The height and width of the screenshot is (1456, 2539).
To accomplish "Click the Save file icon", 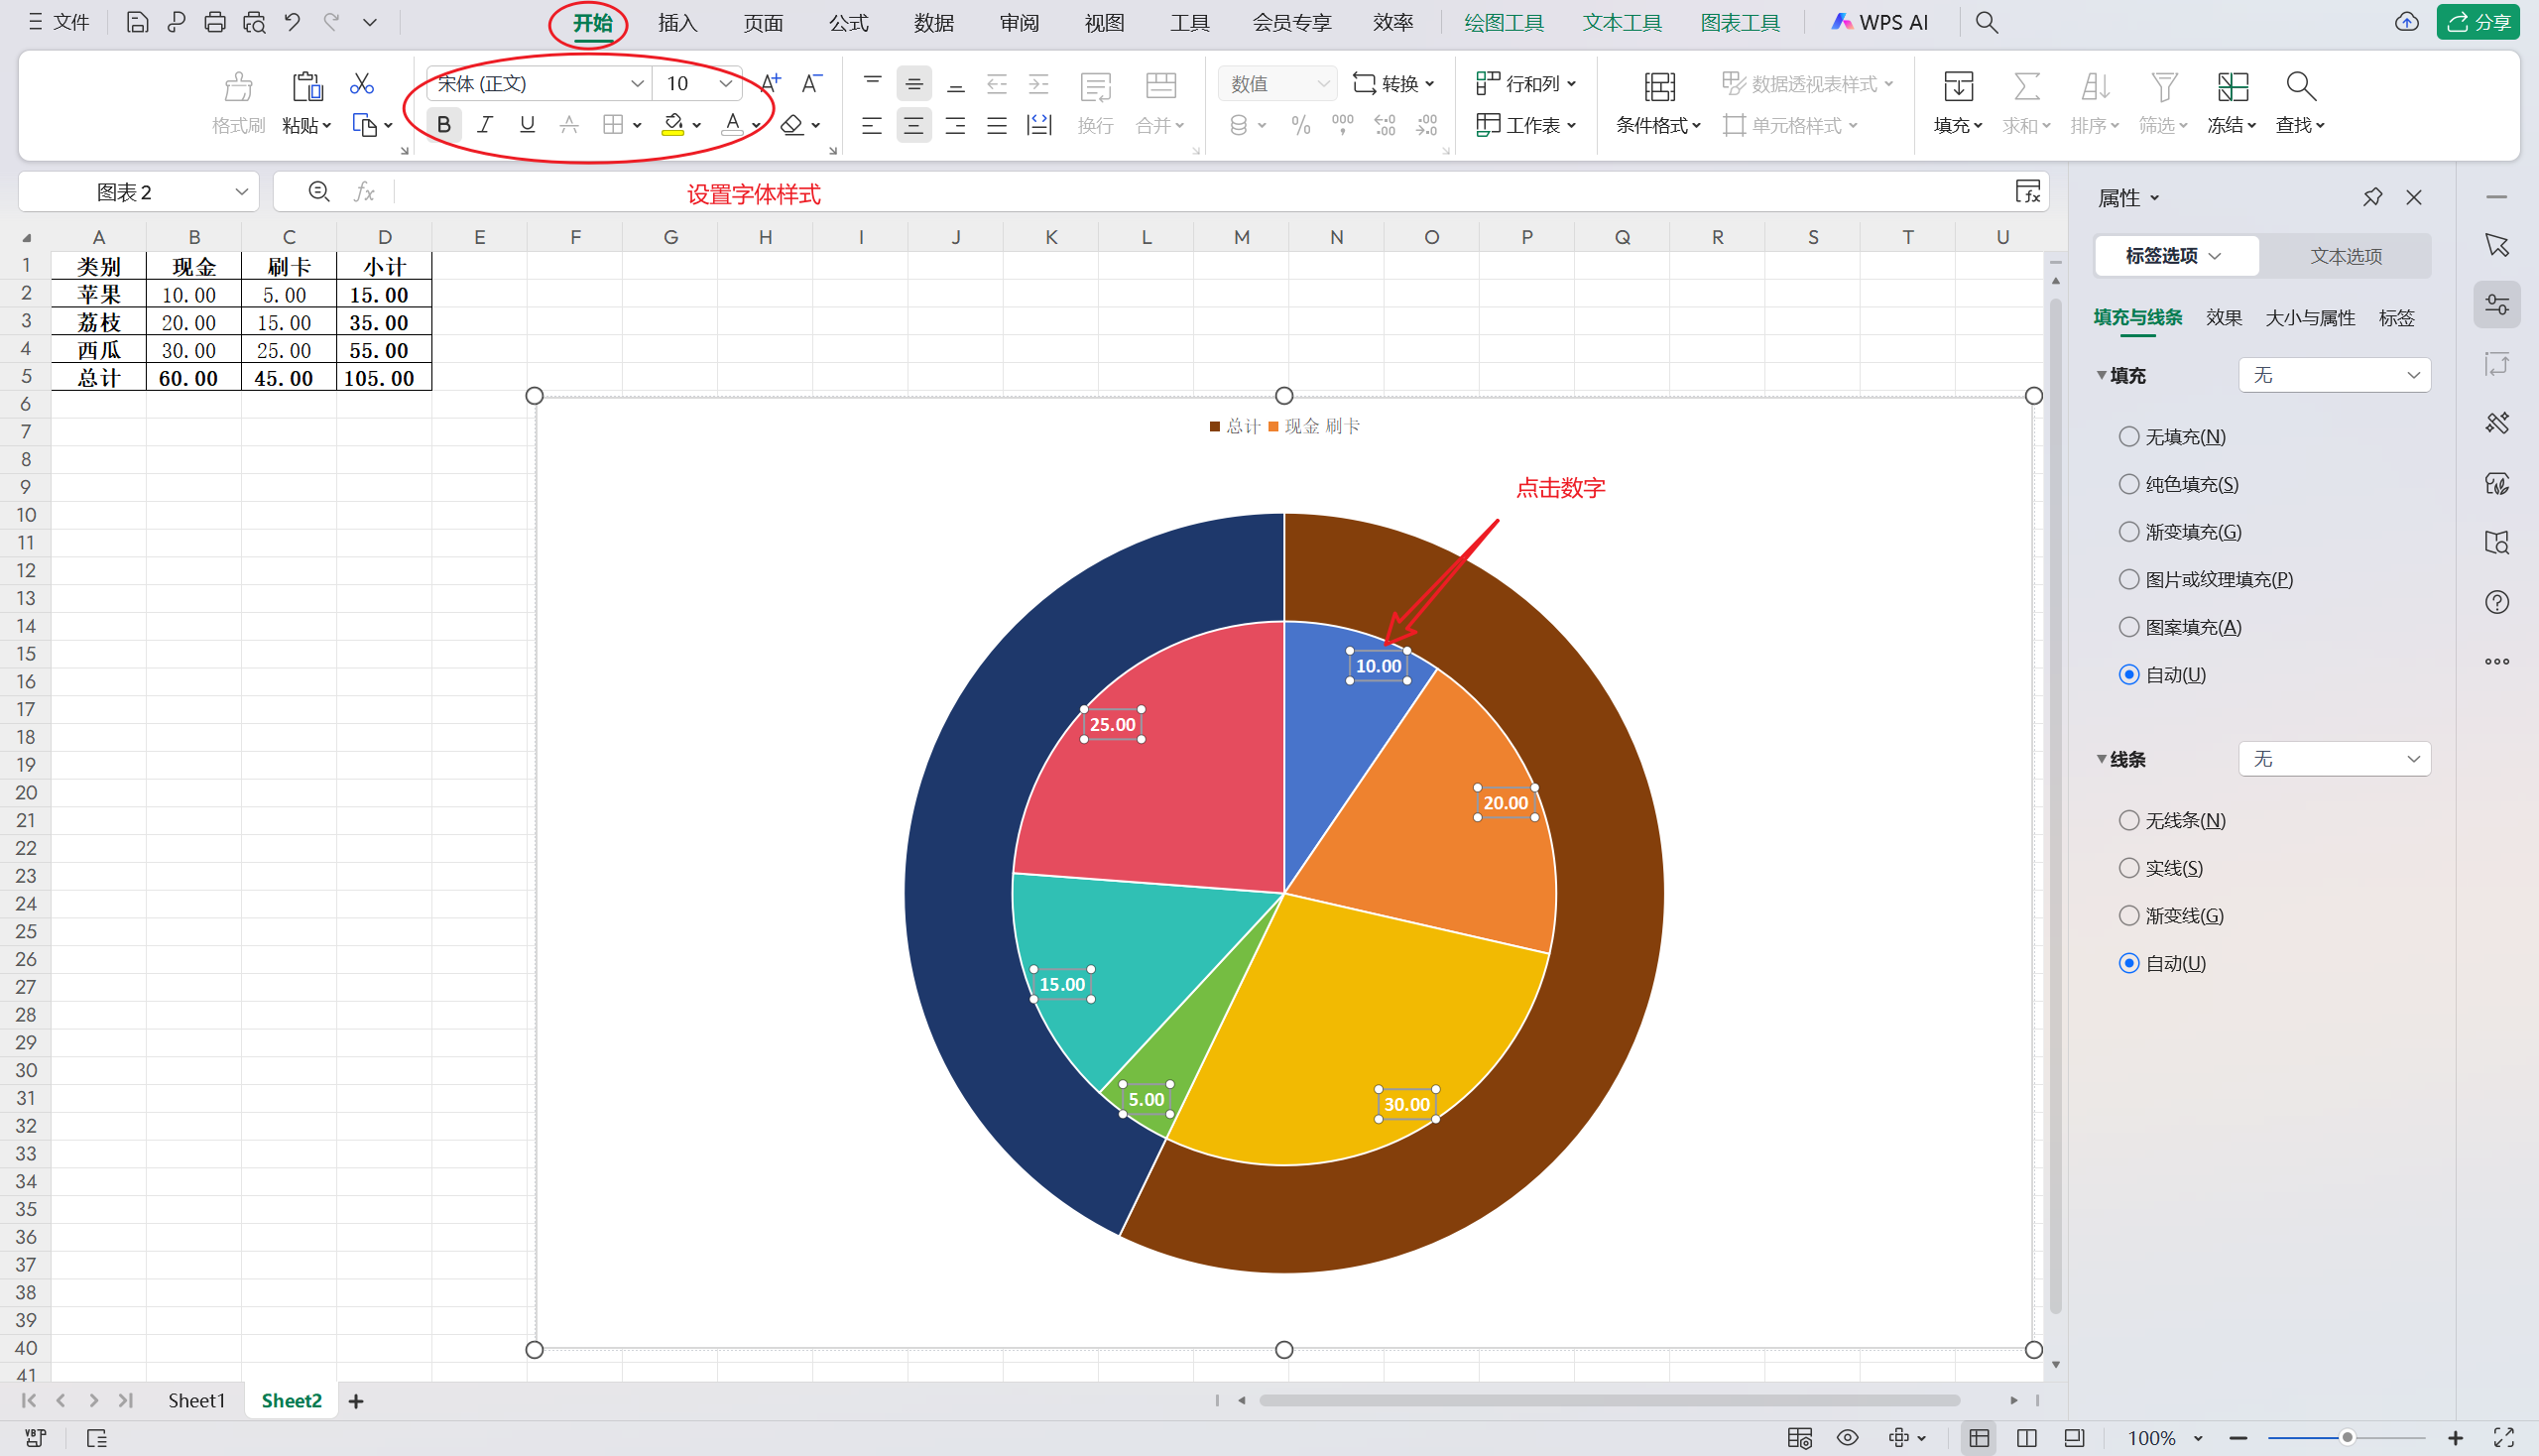I will 137,22.
